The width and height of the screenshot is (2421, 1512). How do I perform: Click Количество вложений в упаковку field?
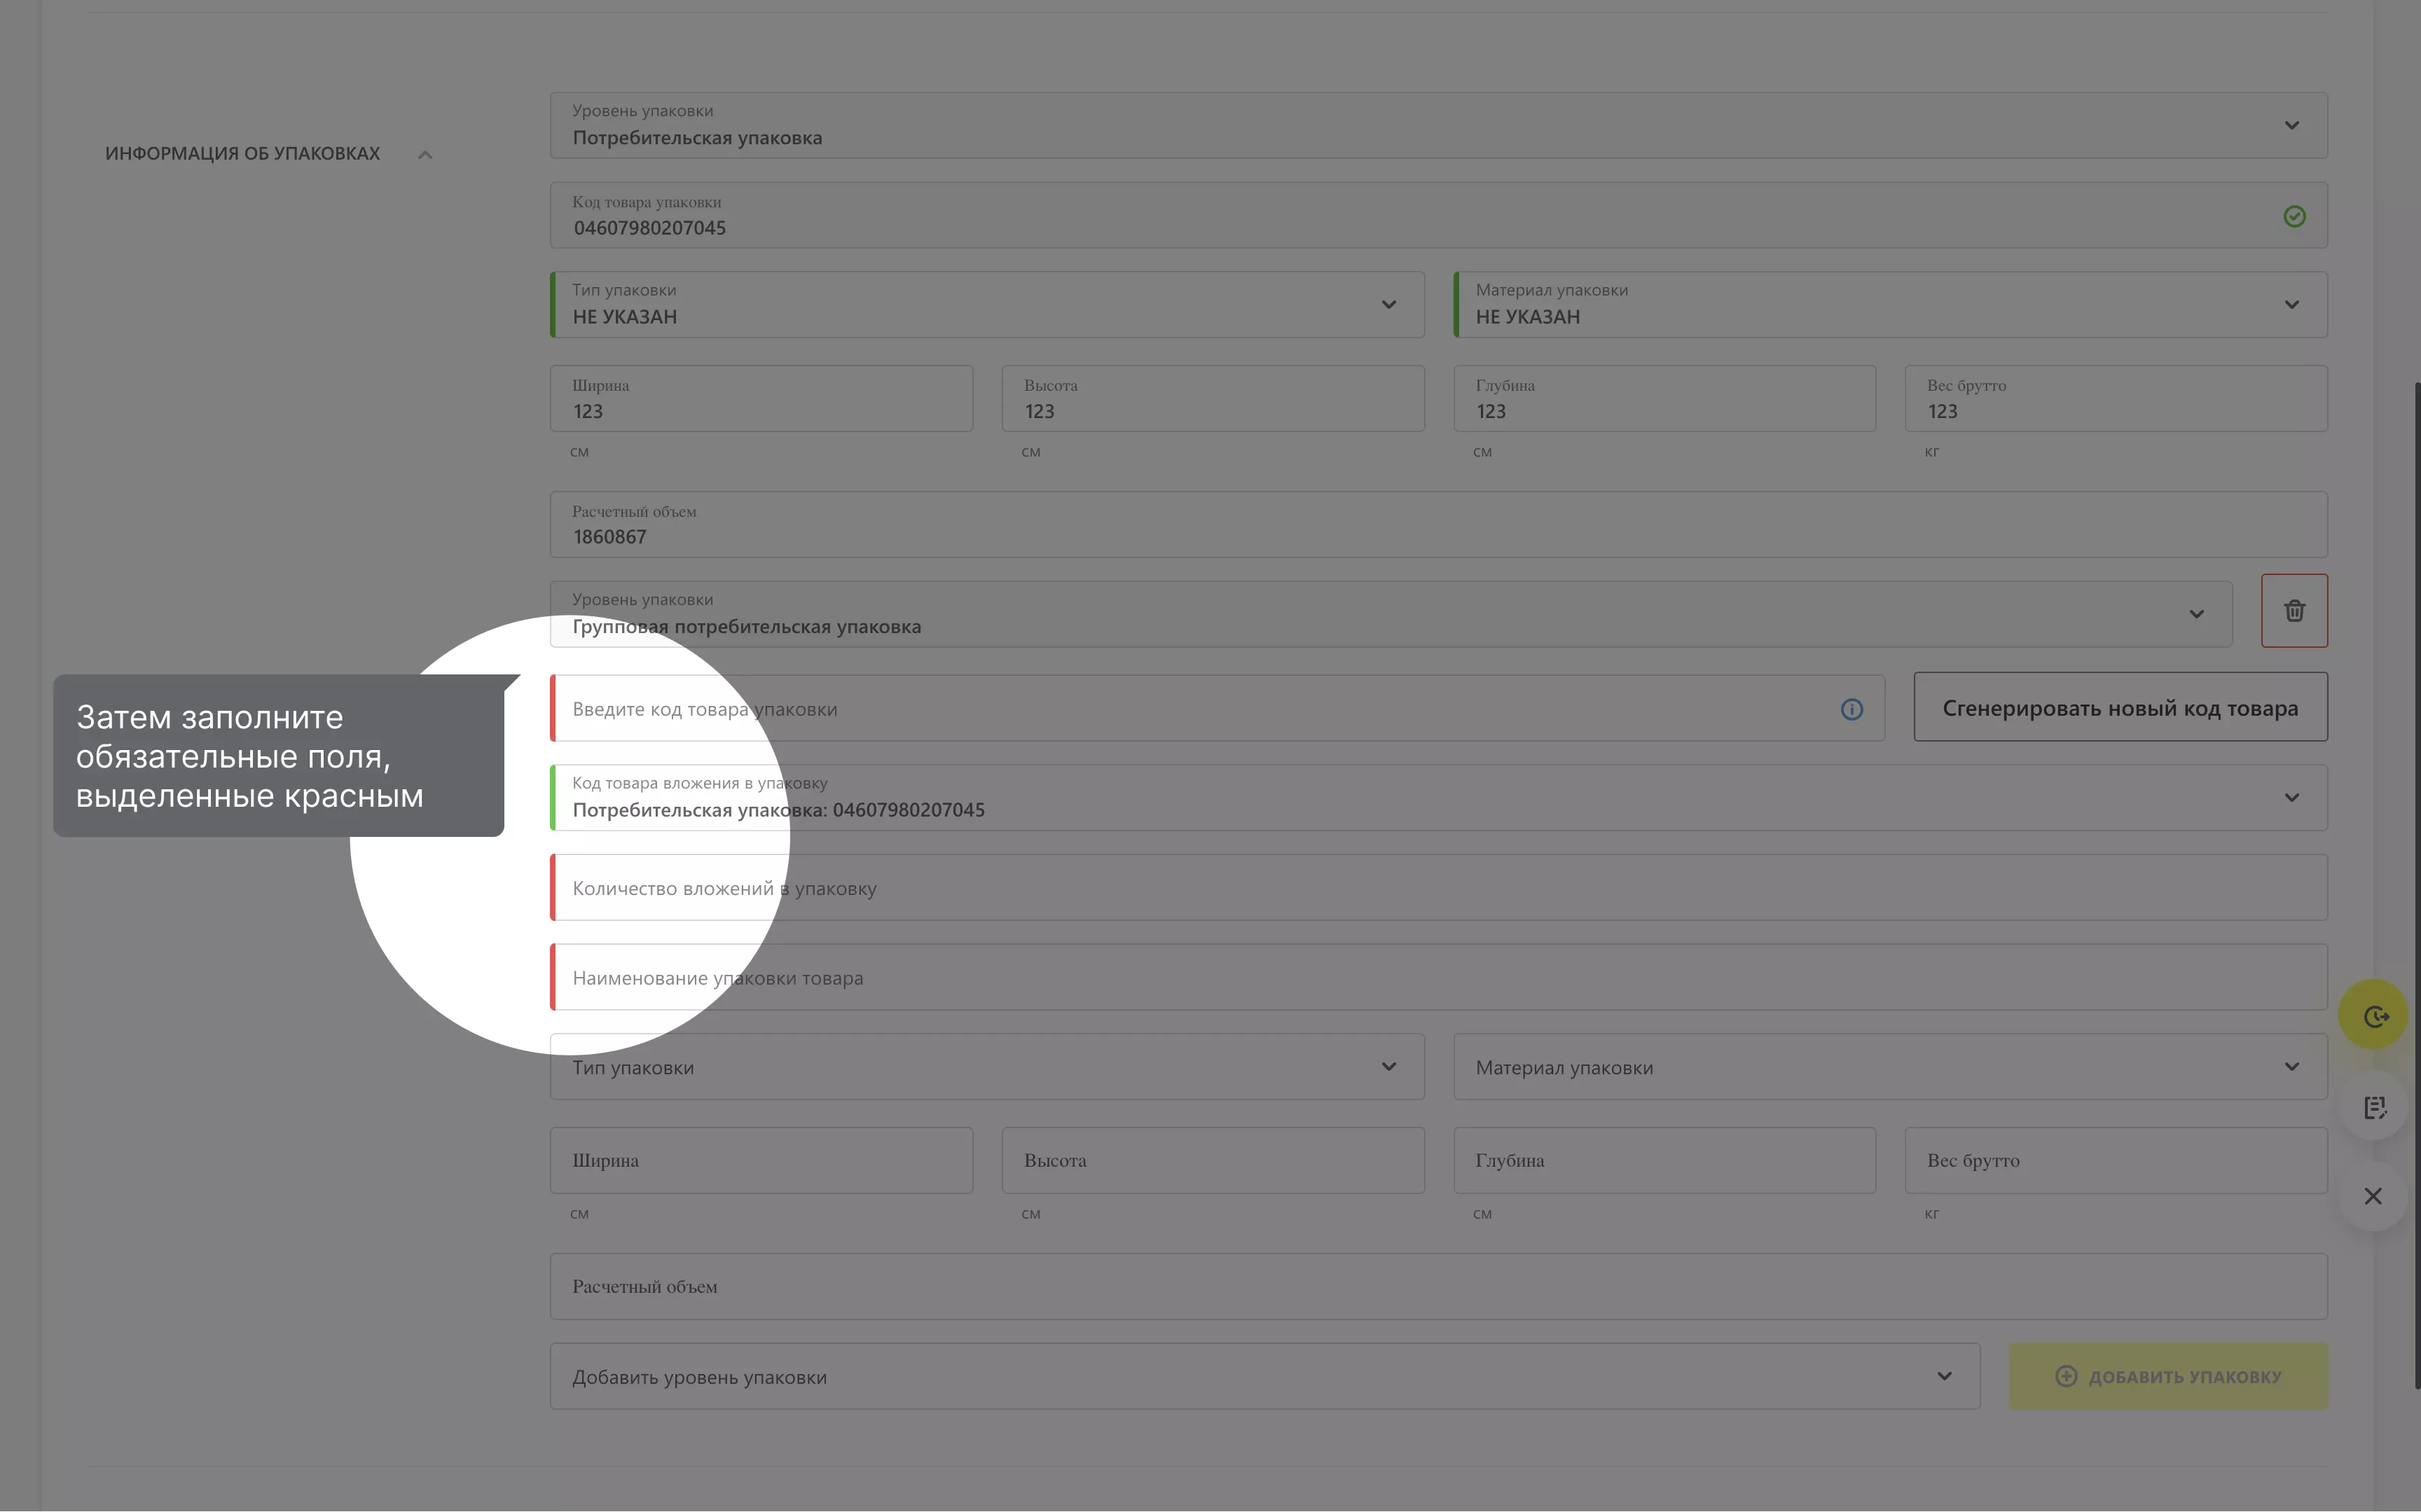(1438, 887)
